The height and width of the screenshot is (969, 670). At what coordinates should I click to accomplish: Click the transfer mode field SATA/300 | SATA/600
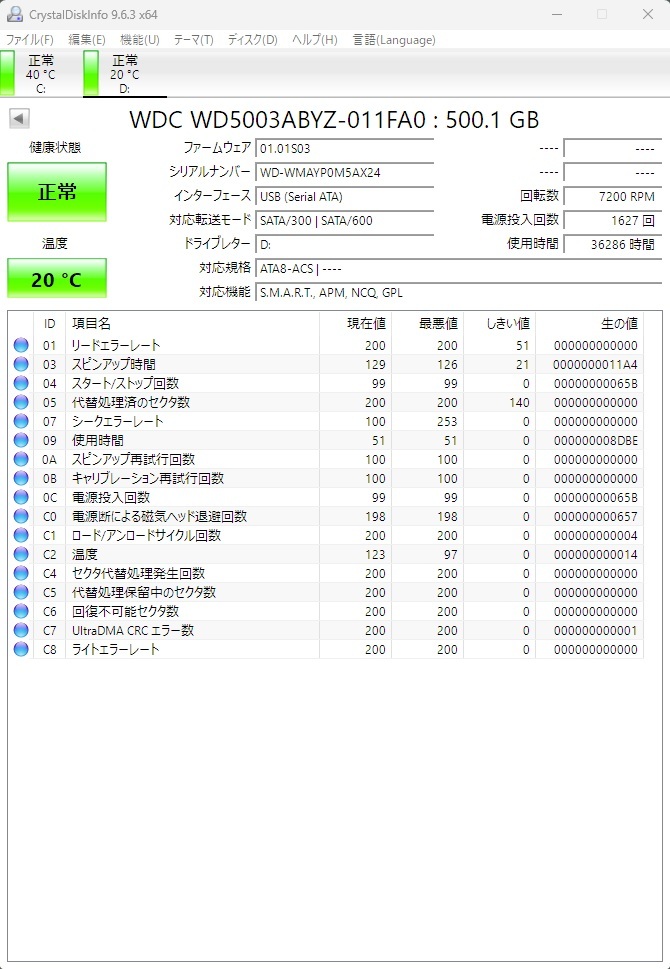[x=344, y=221]
